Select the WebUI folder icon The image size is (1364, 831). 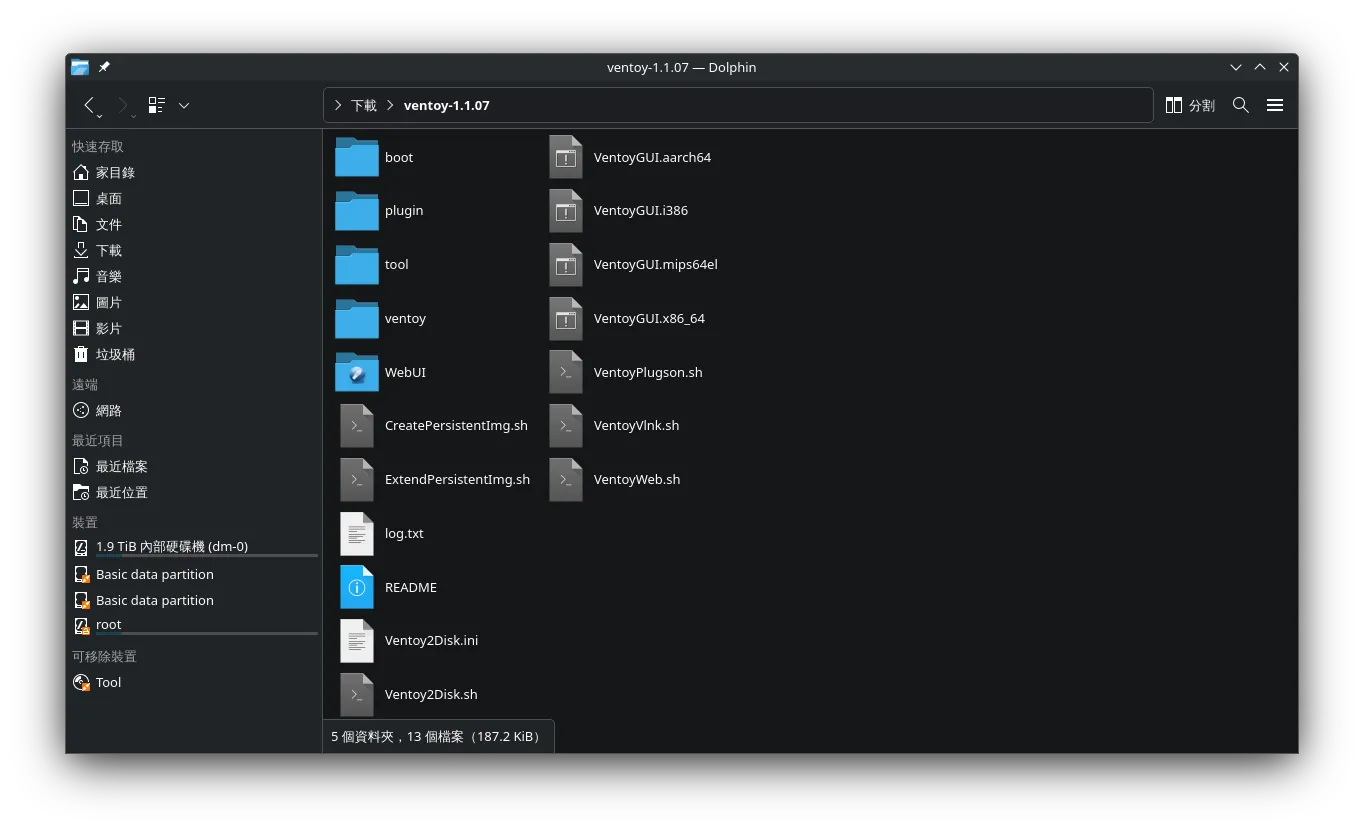(x=357, y=372)
